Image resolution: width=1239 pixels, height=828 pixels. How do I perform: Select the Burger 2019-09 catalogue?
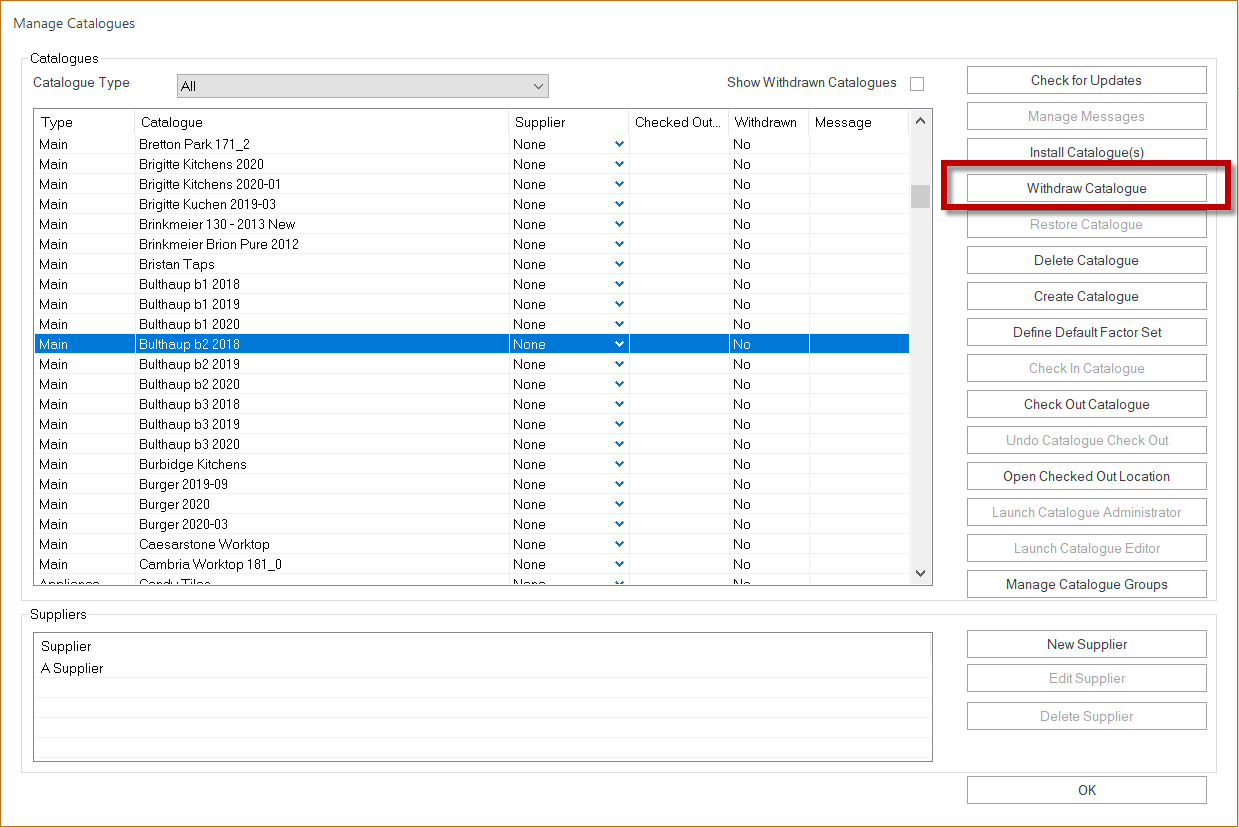point(472,484)
